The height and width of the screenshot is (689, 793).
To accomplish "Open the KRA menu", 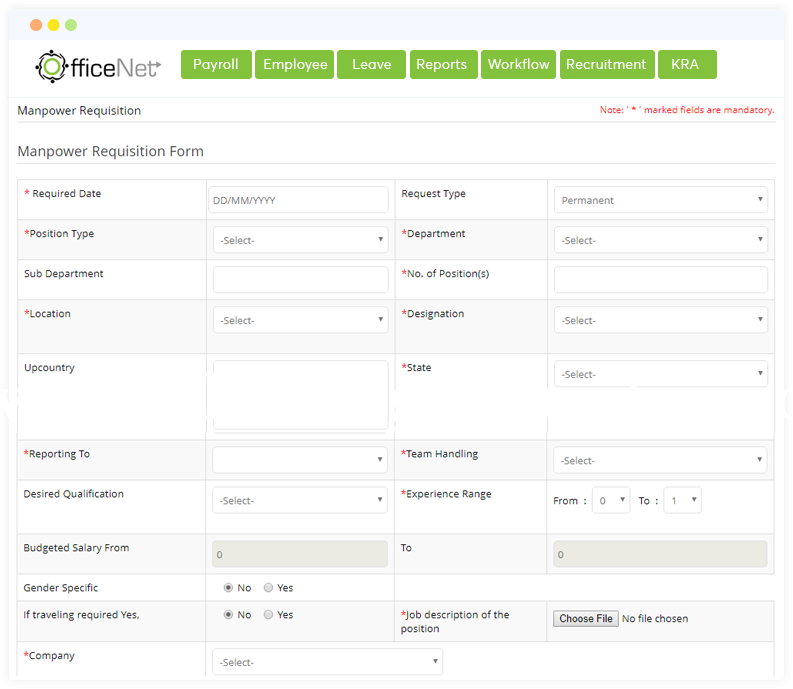I will pyautogui.click(x=687, y=64).
